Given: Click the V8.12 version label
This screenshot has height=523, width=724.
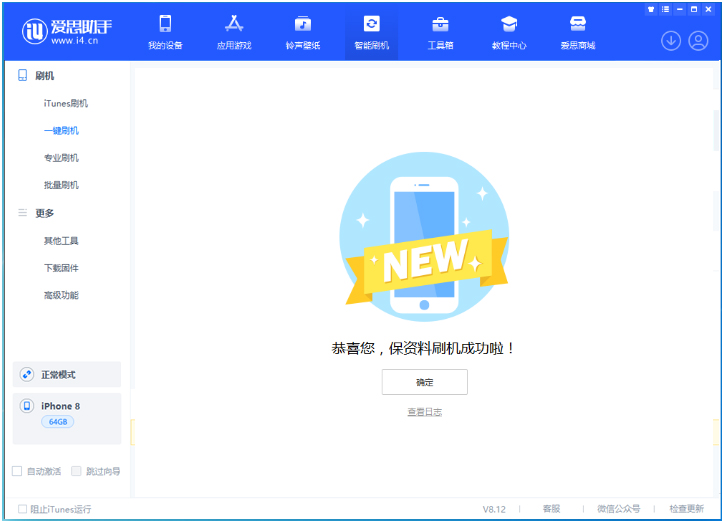Looking at the screenshot, I should coord(494,509).
